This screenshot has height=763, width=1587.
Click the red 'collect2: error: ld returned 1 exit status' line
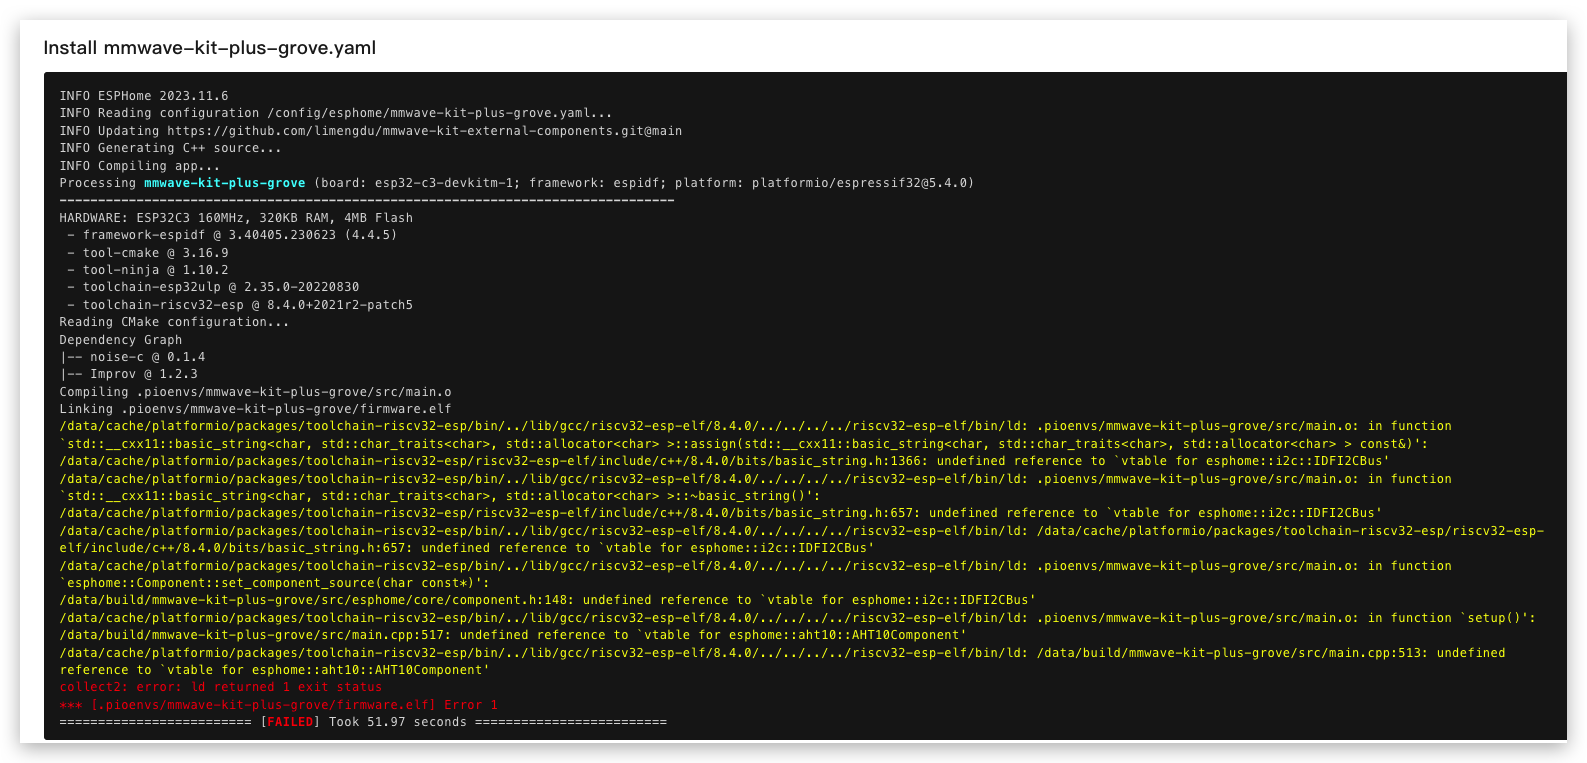coord(221,687)
